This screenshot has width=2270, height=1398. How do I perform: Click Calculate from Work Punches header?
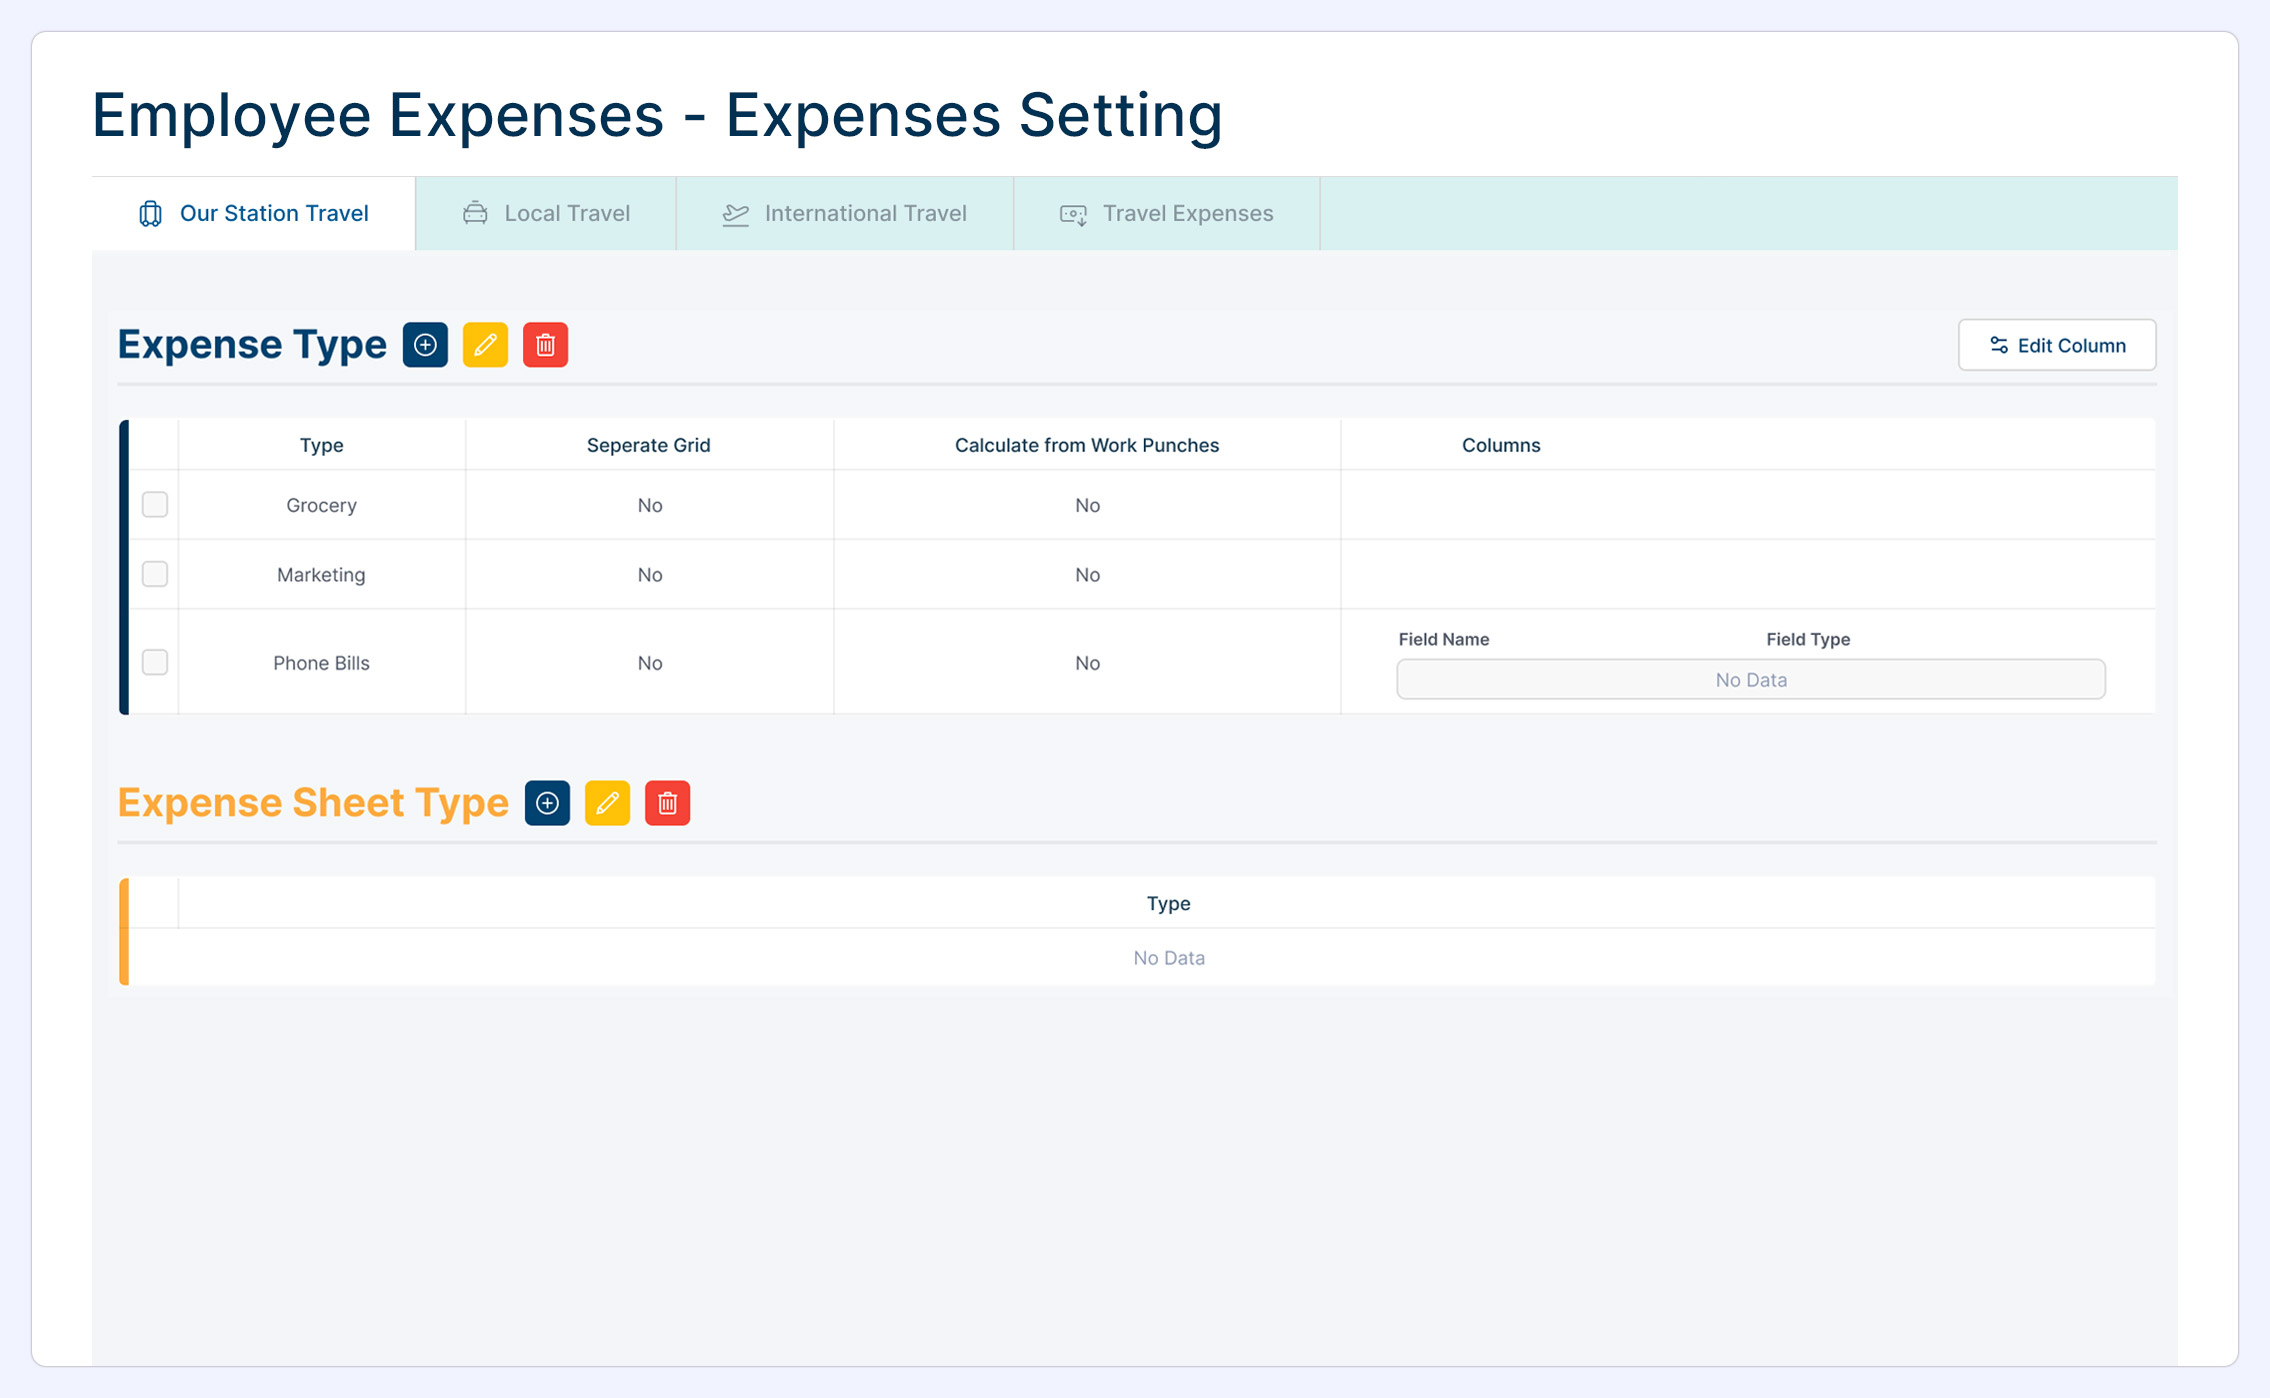click(x=1086, y=445)
